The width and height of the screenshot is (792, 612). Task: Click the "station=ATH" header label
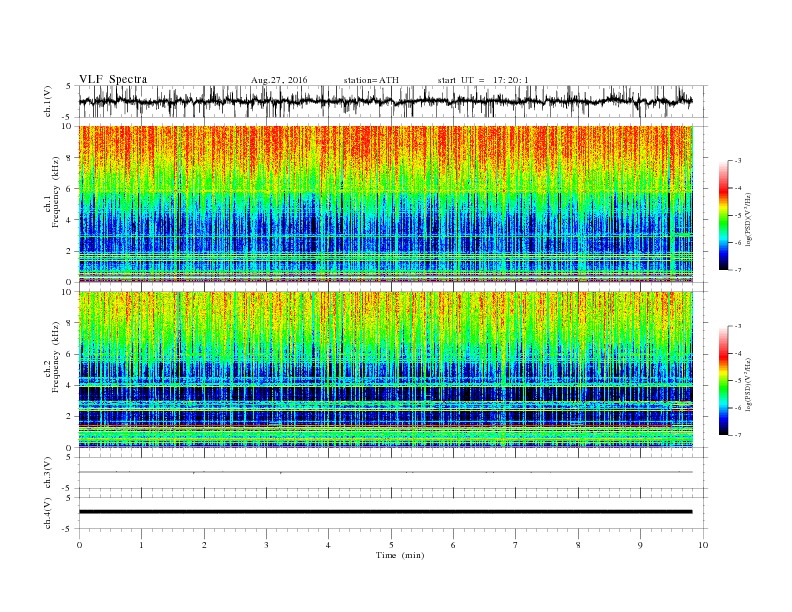[371, 80]
